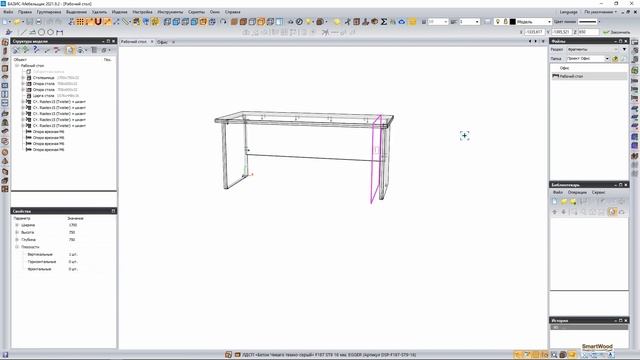Toggle the magnet snap icon
The height and width of the screenshot is (360, 640).
coord(98,22)
